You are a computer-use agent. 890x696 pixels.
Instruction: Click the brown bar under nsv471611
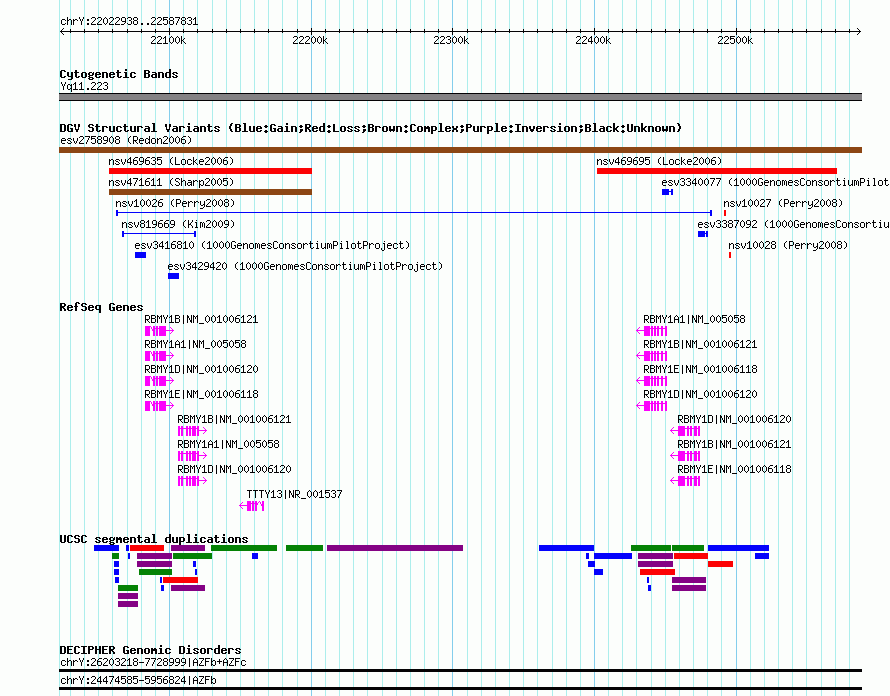coord(210,192)
